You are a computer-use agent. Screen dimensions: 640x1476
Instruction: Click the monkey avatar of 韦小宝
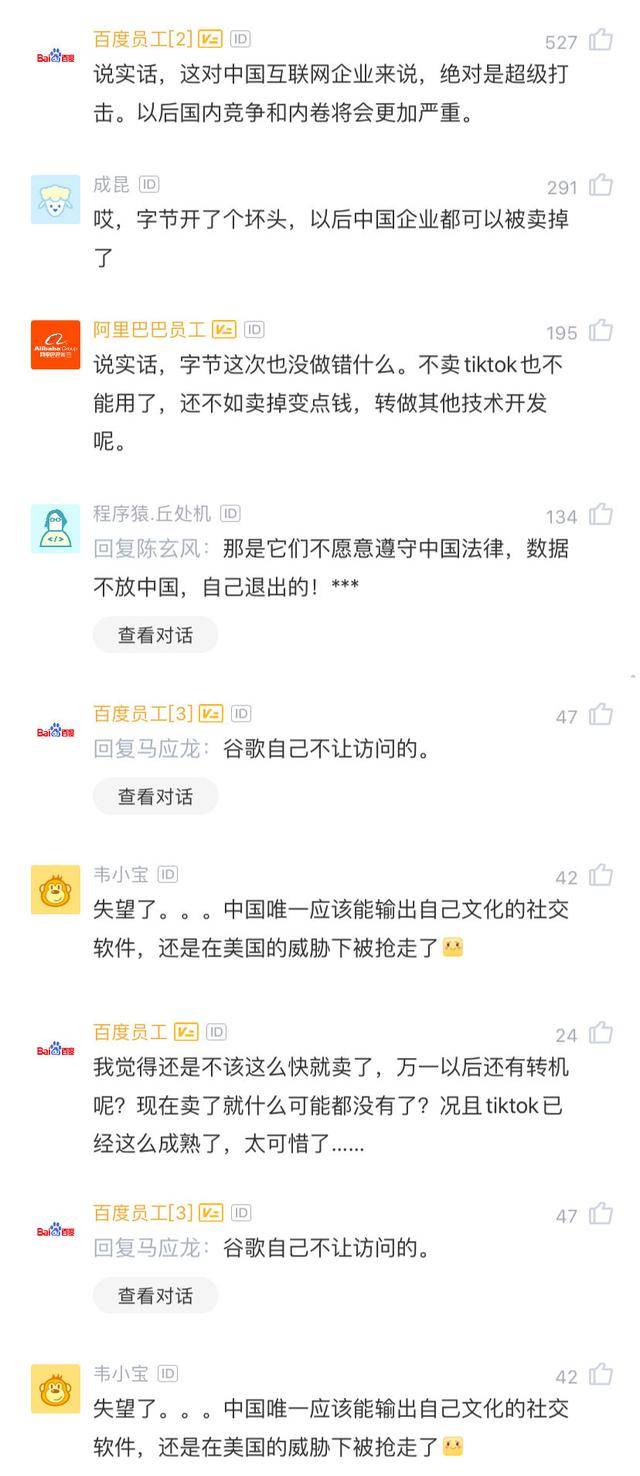click(x=54, y=885)
